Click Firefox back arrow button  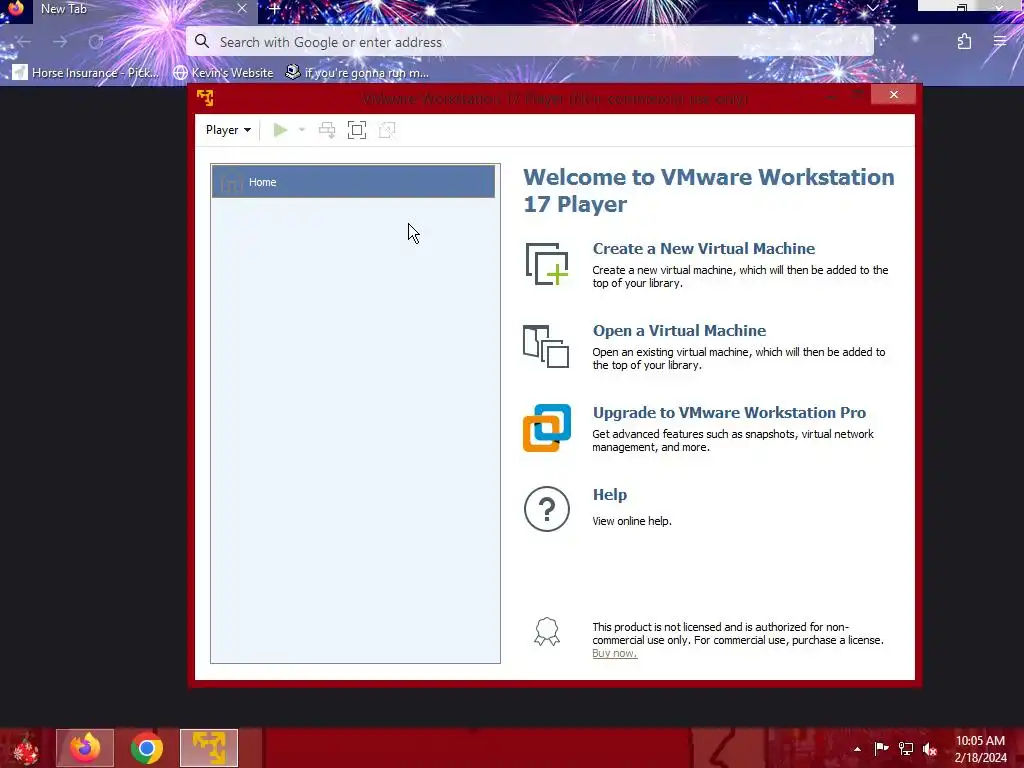(x=24, y=42)
